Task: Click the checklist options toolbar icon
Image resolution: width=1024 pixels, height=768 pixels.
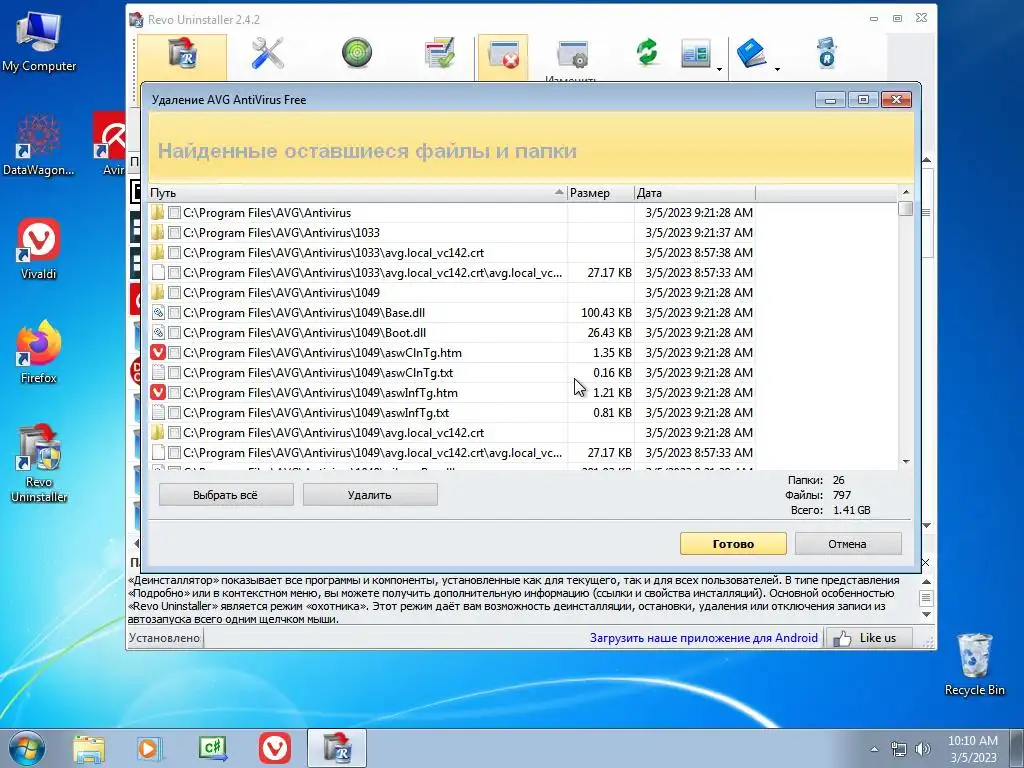Action: point(440,53)
